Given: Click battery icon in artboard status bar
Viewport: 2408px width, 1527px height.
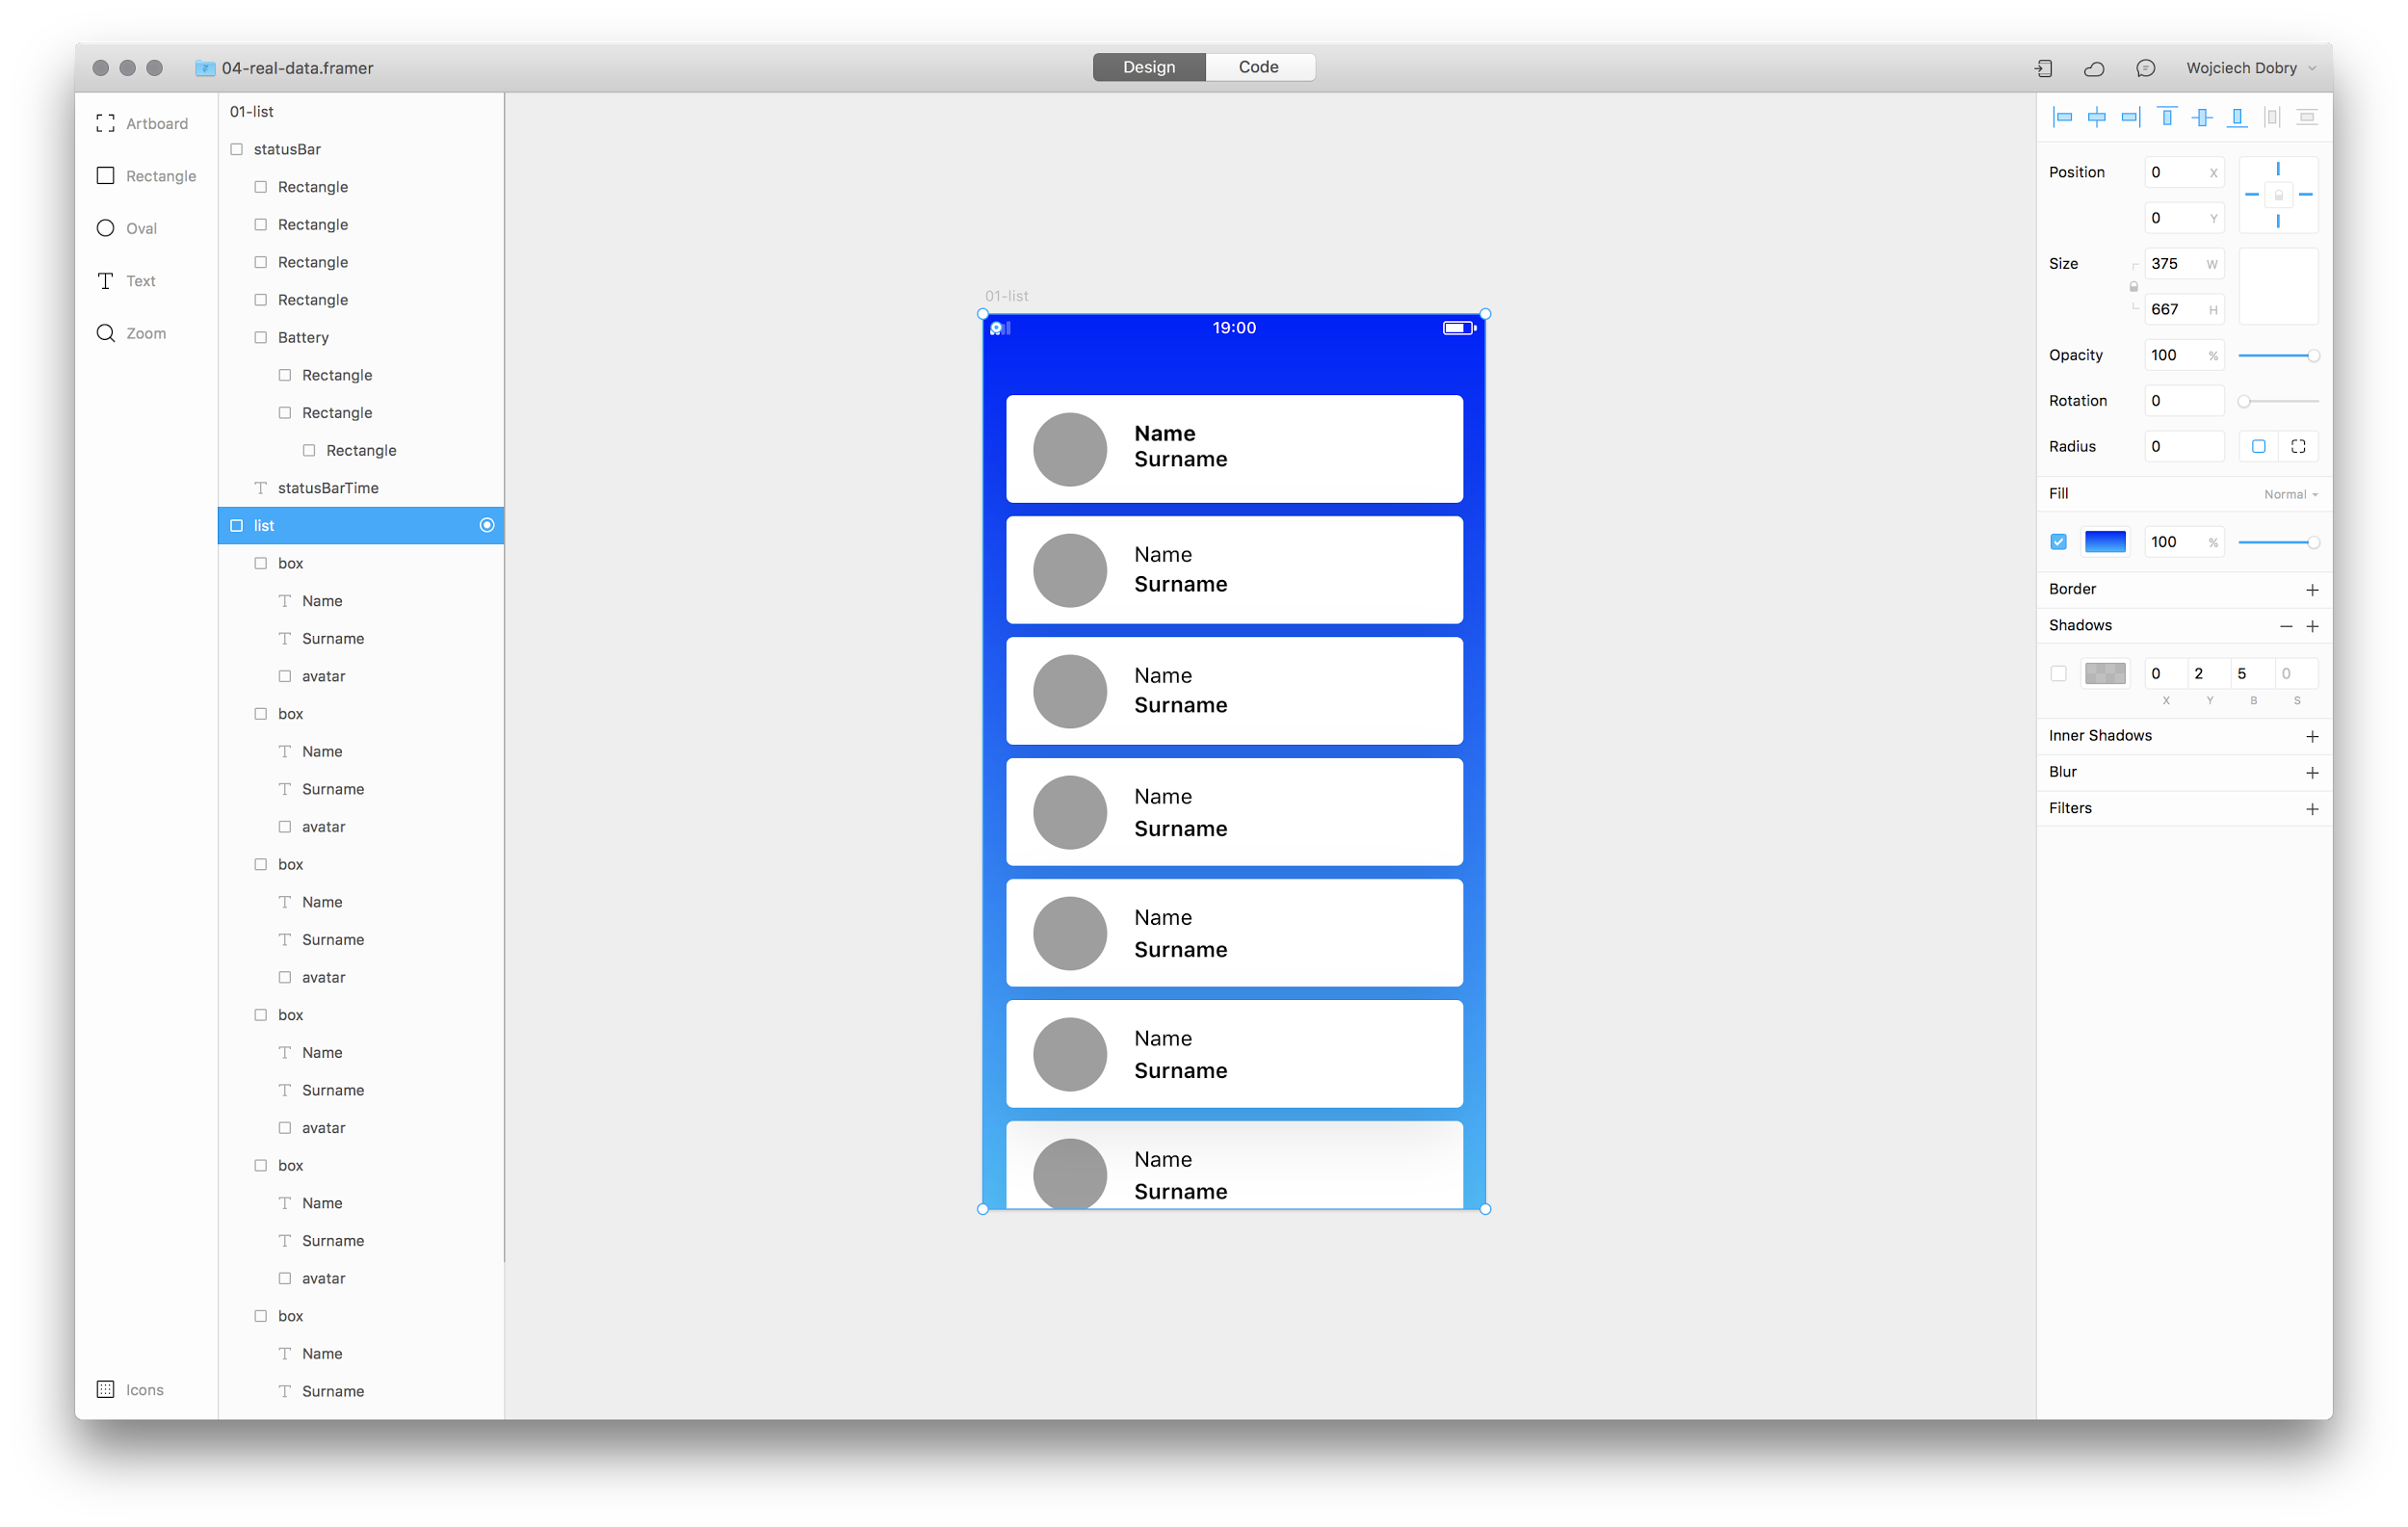Looking at the screenshot, I should tap(1459, 328).
